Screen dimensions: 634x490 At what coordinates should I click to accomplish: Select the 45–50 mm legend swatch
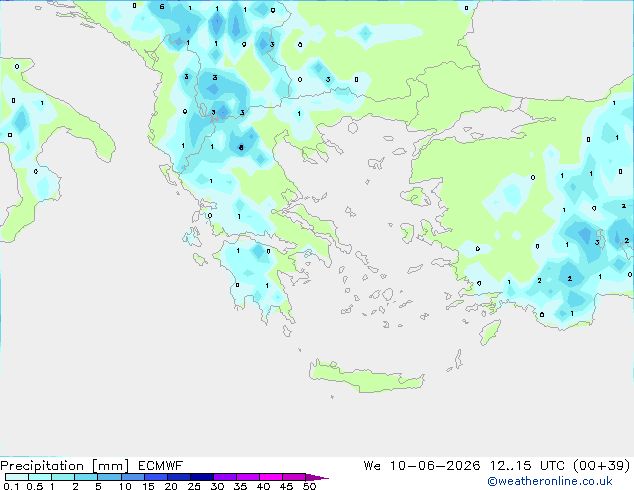coord(294,477)
